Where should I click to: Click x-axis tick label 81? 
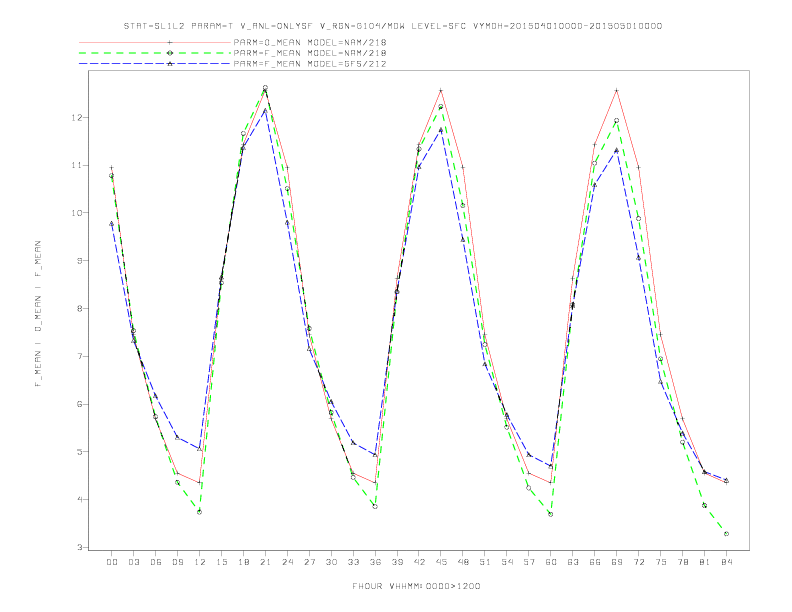[x=705, y=562]
